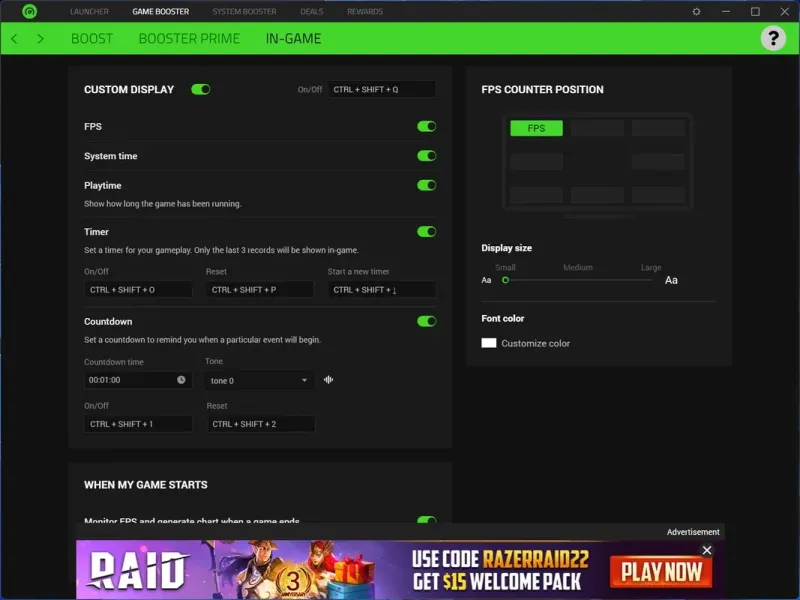Open the help question mark icon
Image resolution: width=800 pixels, height=600 pixels.
click(x=773, y=38)
